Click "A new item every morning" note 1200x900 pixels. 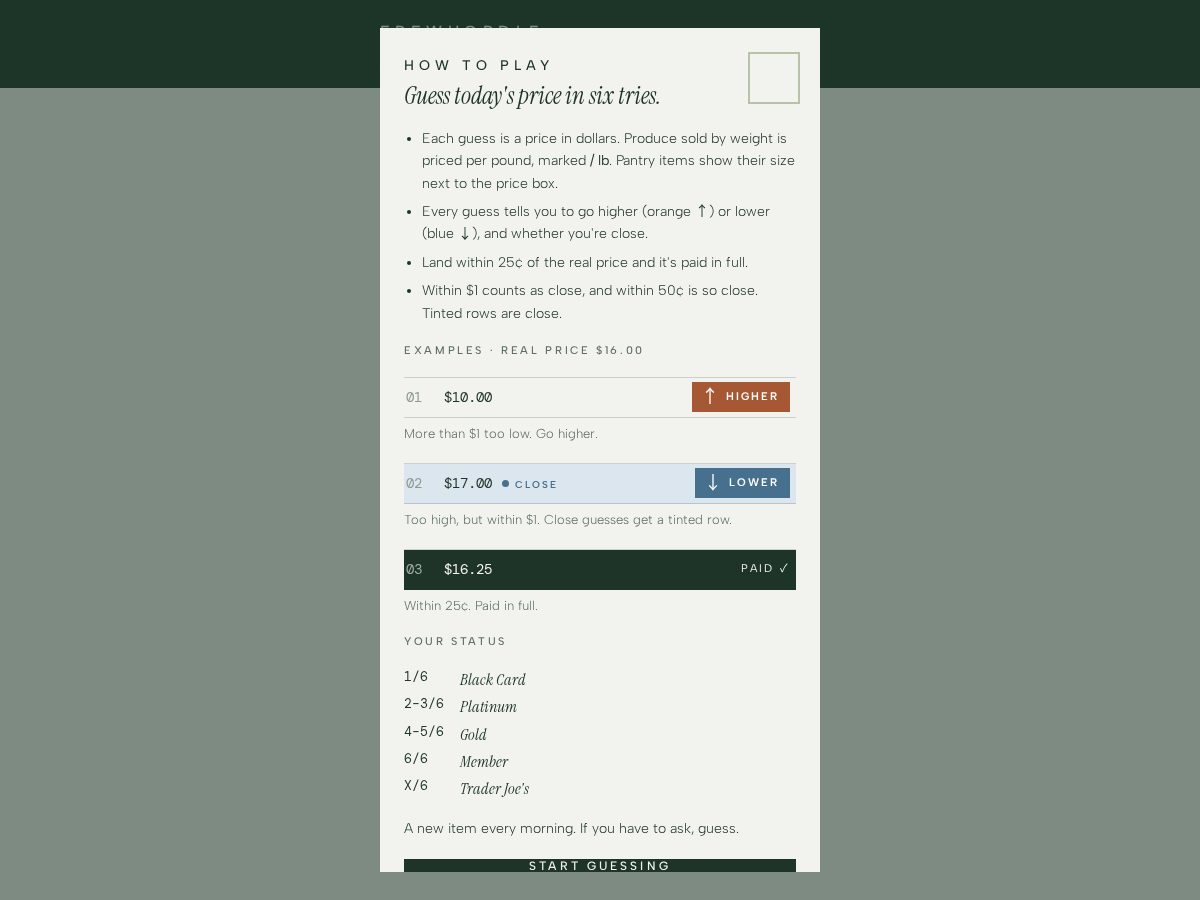pos(571,829)
